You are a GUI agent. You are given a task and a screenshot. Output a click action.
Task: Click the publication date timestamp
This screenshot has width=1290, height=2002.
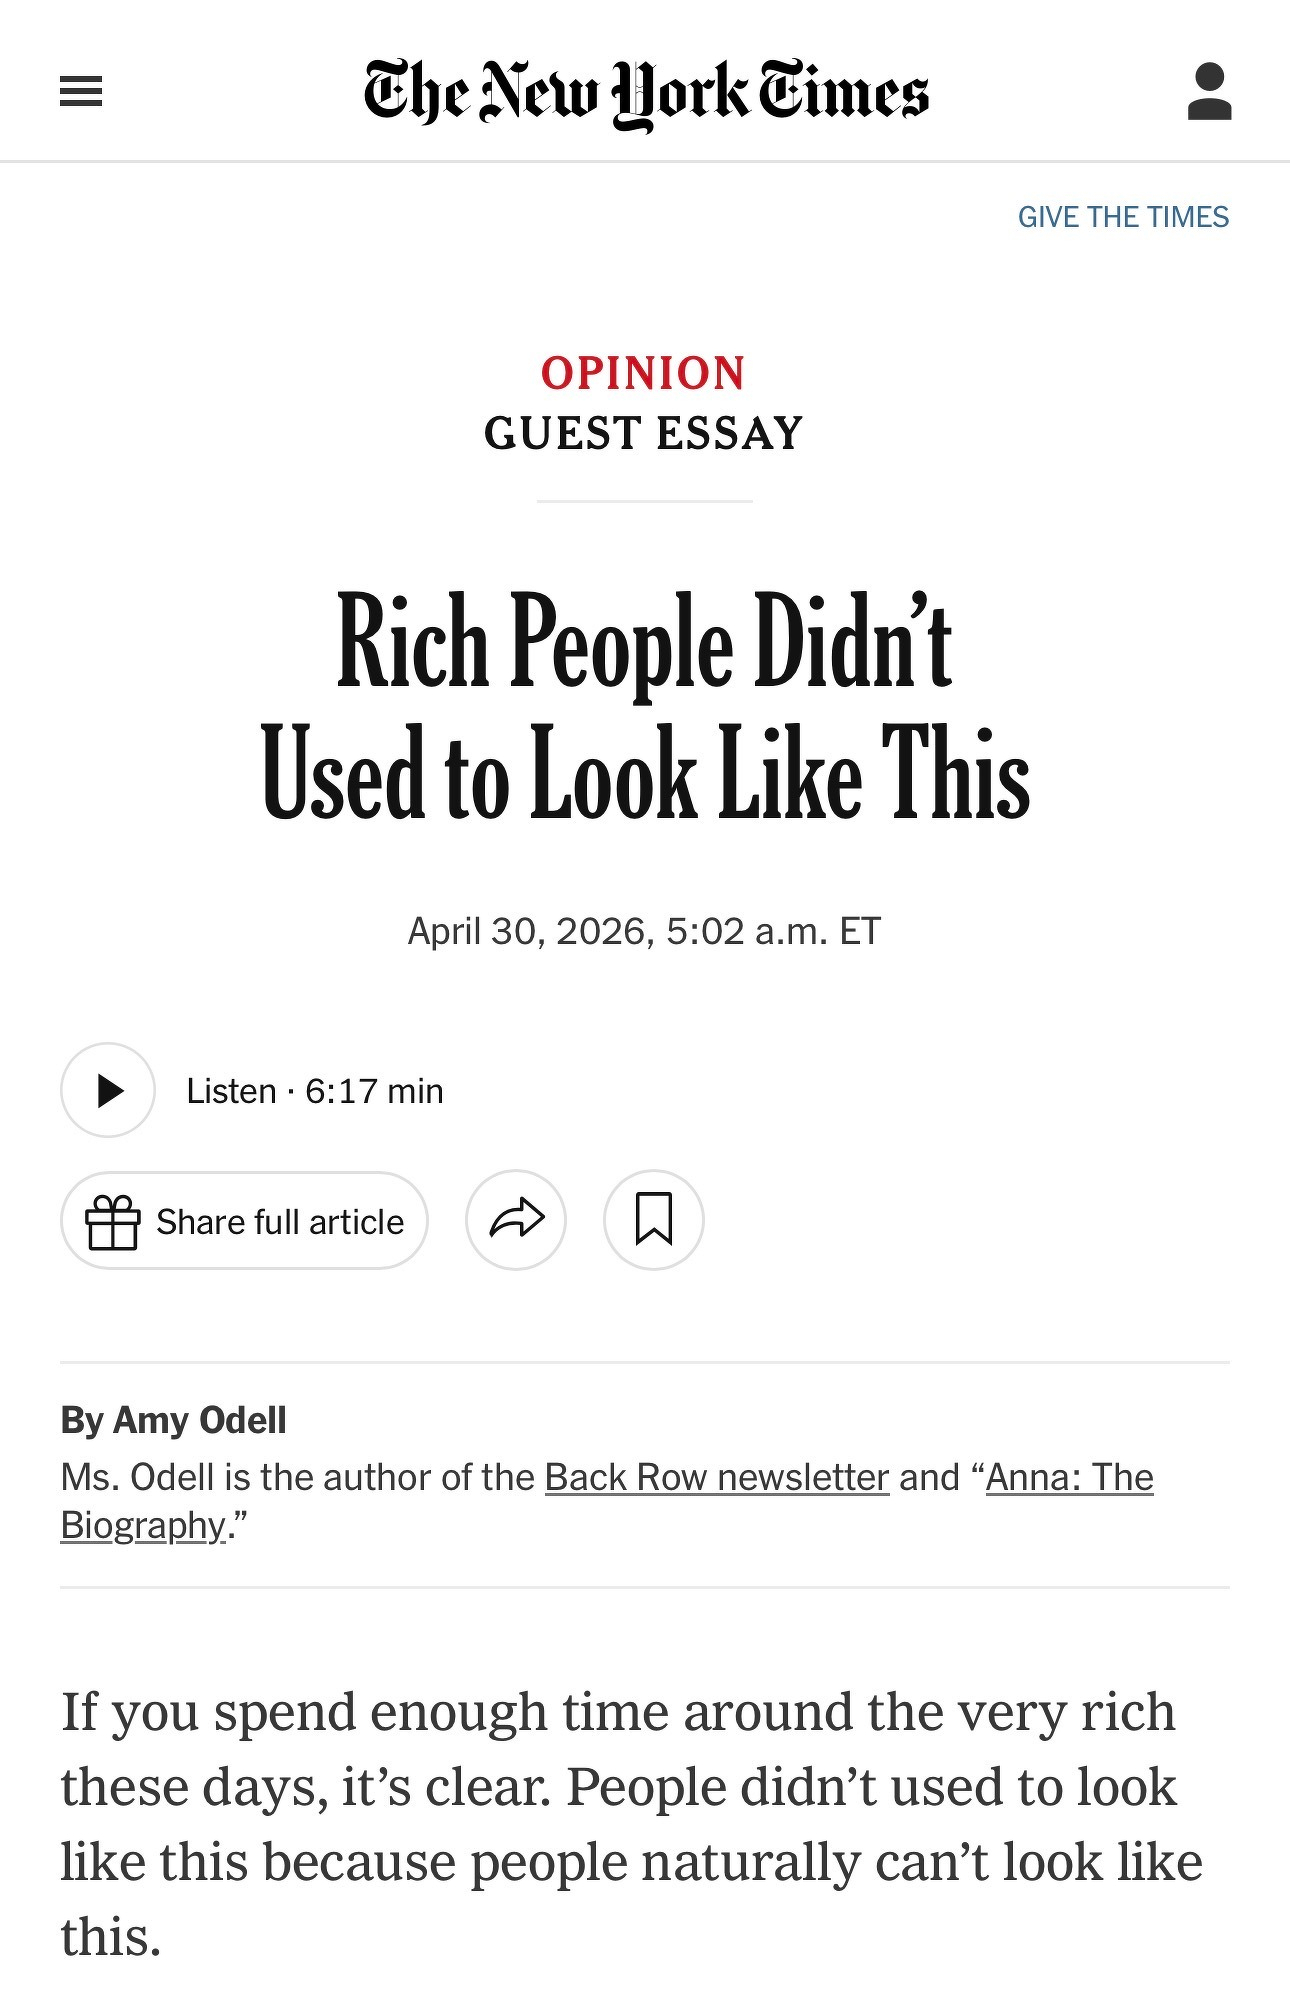coord(645,930)
